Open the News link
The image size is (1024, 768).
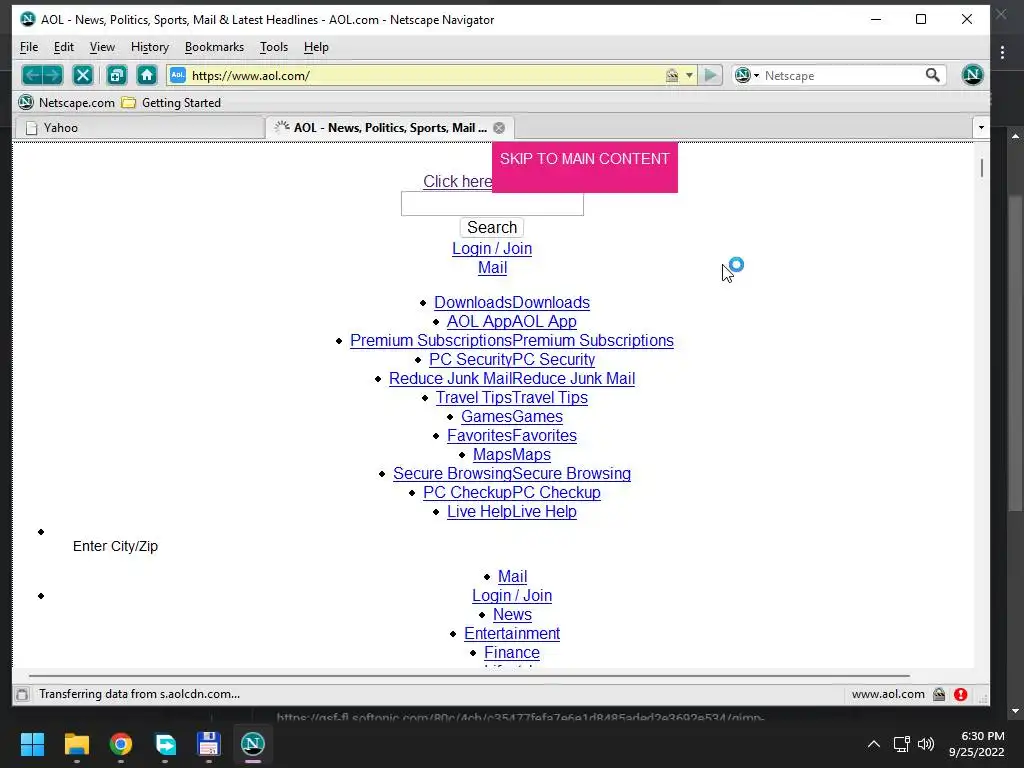[512, 615]
